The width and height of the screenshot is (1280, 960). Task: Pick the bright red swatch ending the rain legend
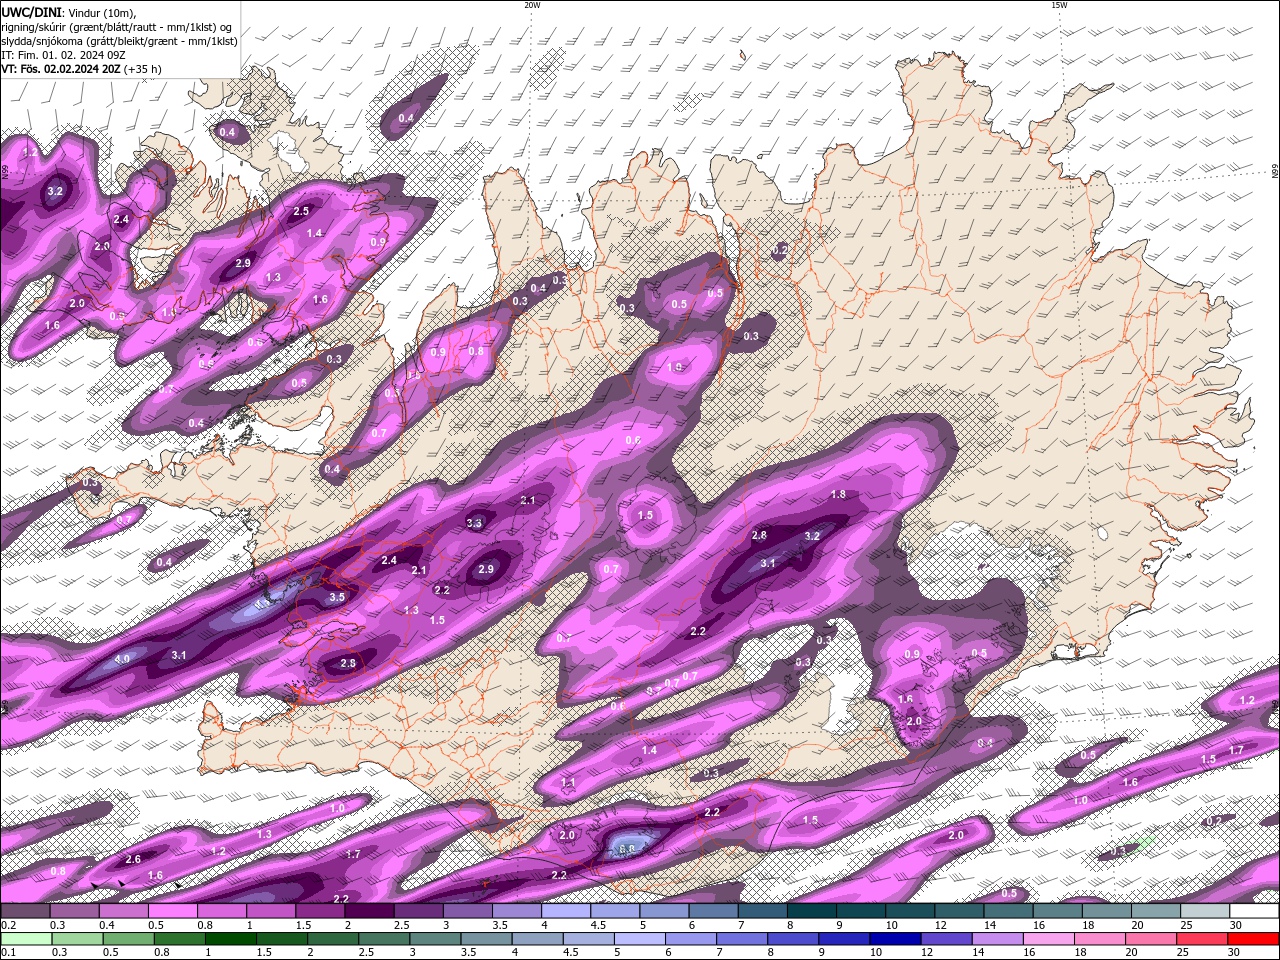click(1254, 939)
